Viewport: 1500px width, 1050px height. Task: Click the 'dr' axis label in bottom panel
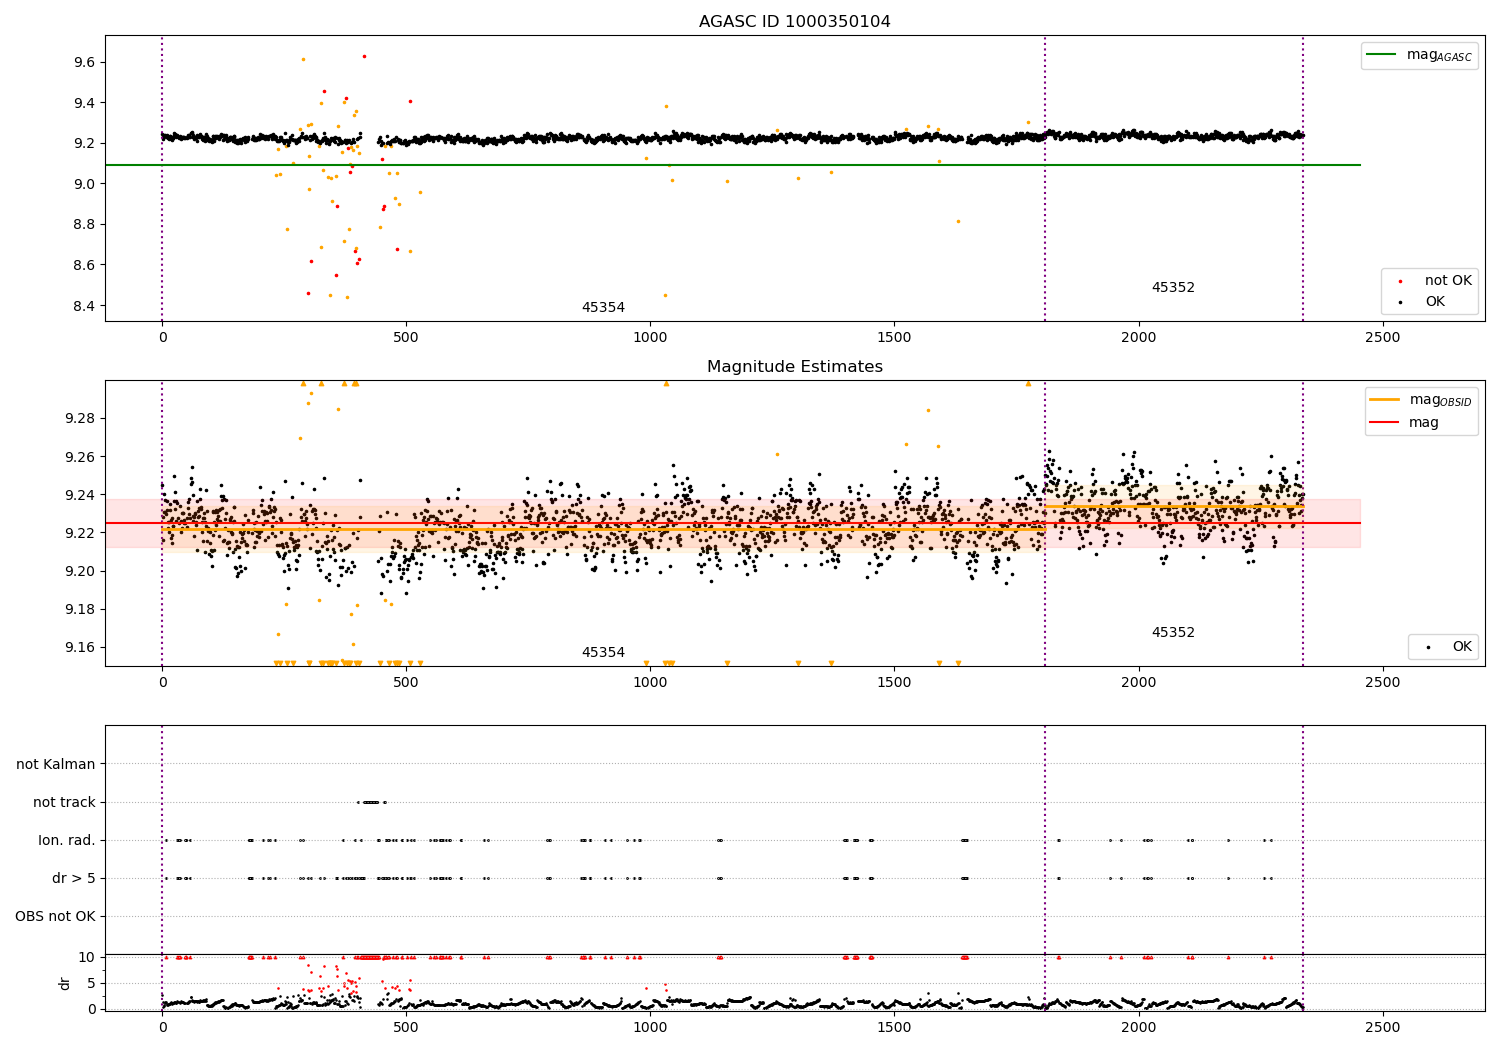(x=65, y=983)
